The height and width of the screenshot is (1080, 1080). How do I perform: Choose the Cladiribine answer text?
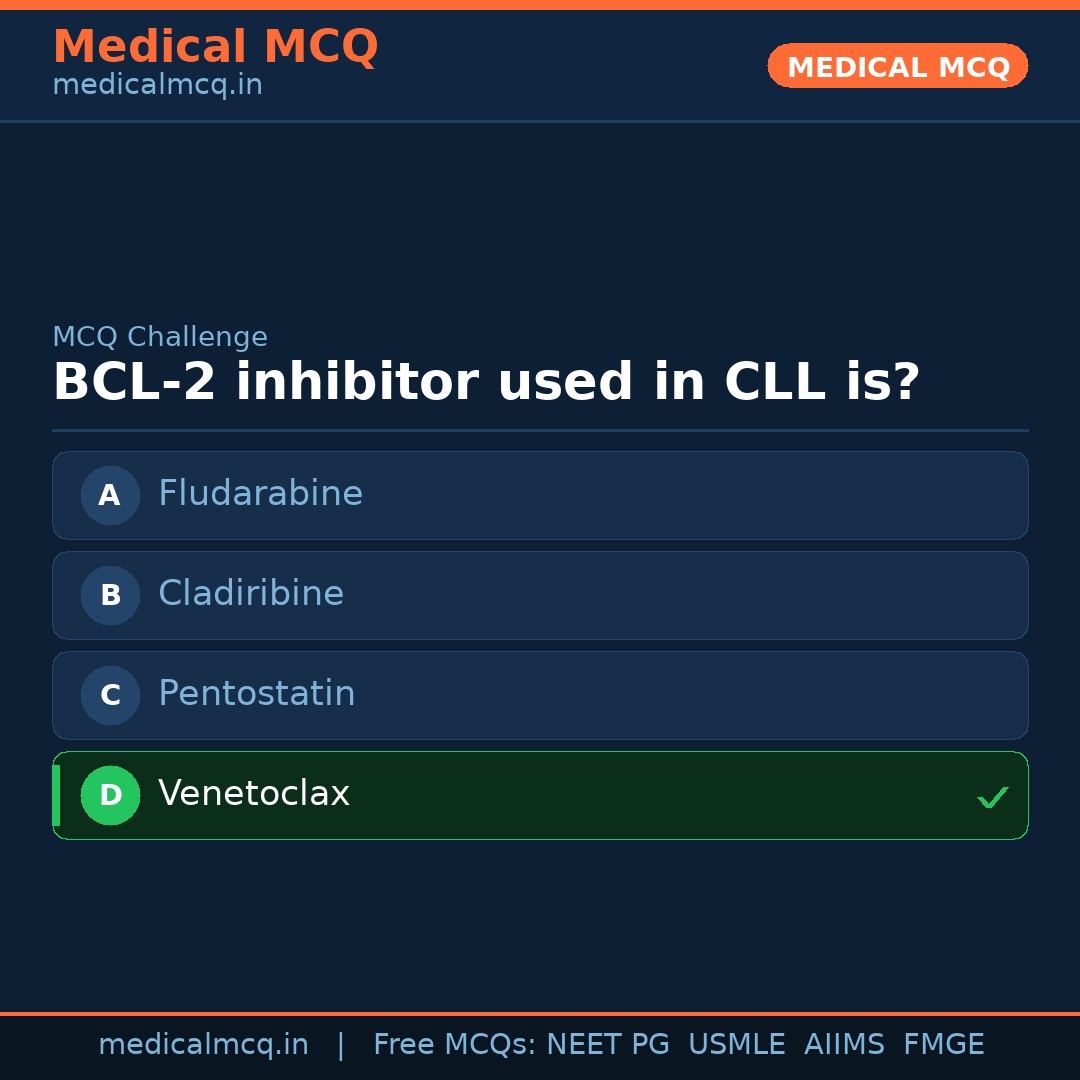(x=251, y=594)
